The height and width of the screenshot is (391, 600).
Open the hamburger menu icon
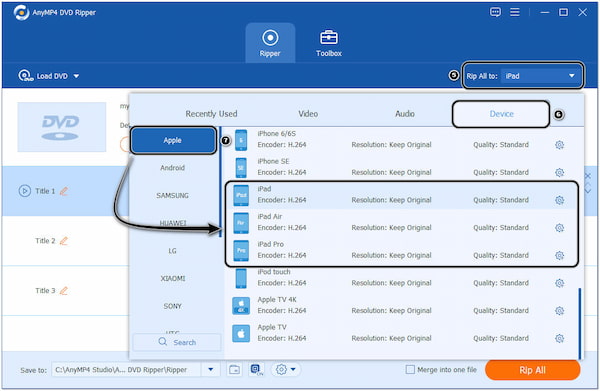click(515, 12)
